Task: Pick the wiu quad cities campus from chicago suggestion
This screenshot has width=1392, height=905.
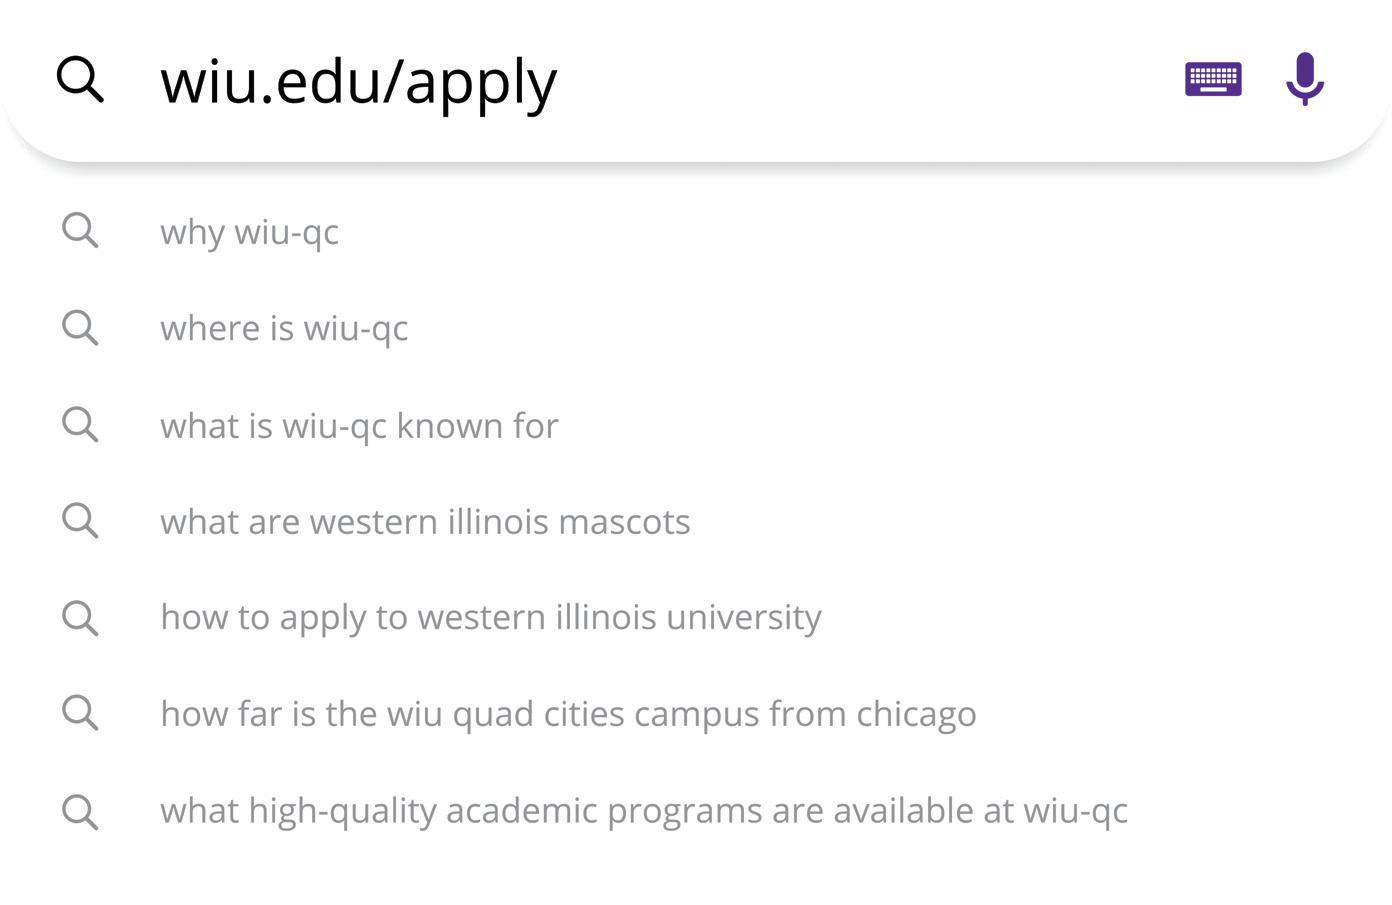Action: coord(568,714)
